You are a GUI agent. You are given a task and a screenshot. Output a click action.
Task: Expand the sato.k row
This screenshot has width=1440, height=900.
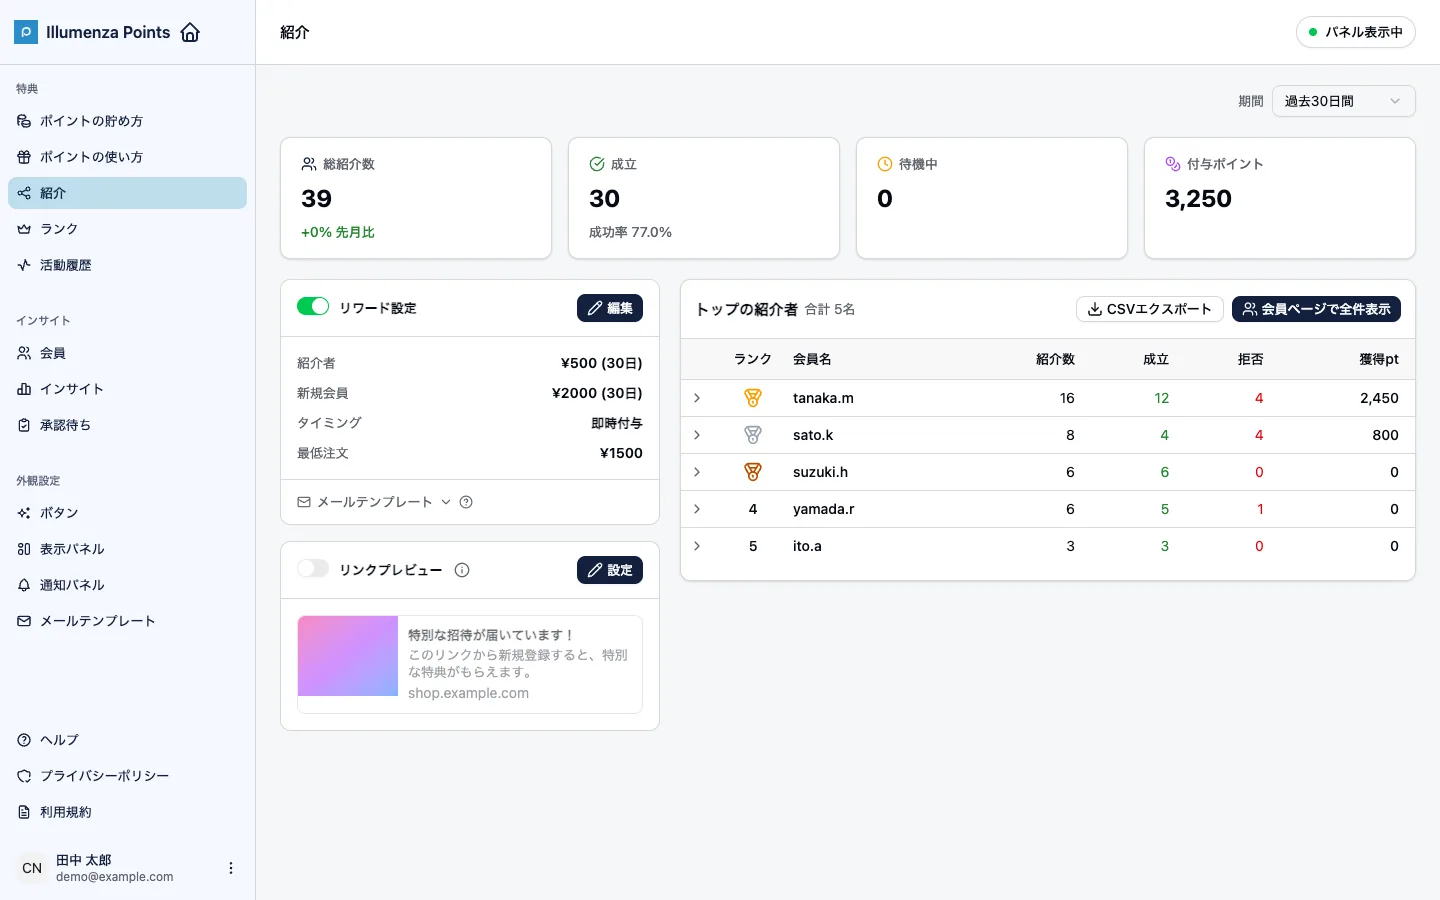point(697,435)
